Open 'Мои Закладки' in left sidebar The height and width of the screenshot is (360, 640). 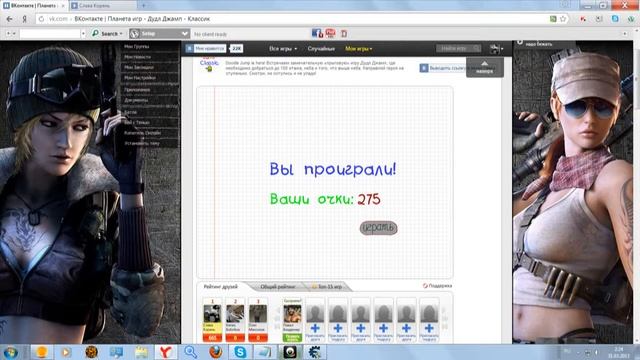point(139,67)
